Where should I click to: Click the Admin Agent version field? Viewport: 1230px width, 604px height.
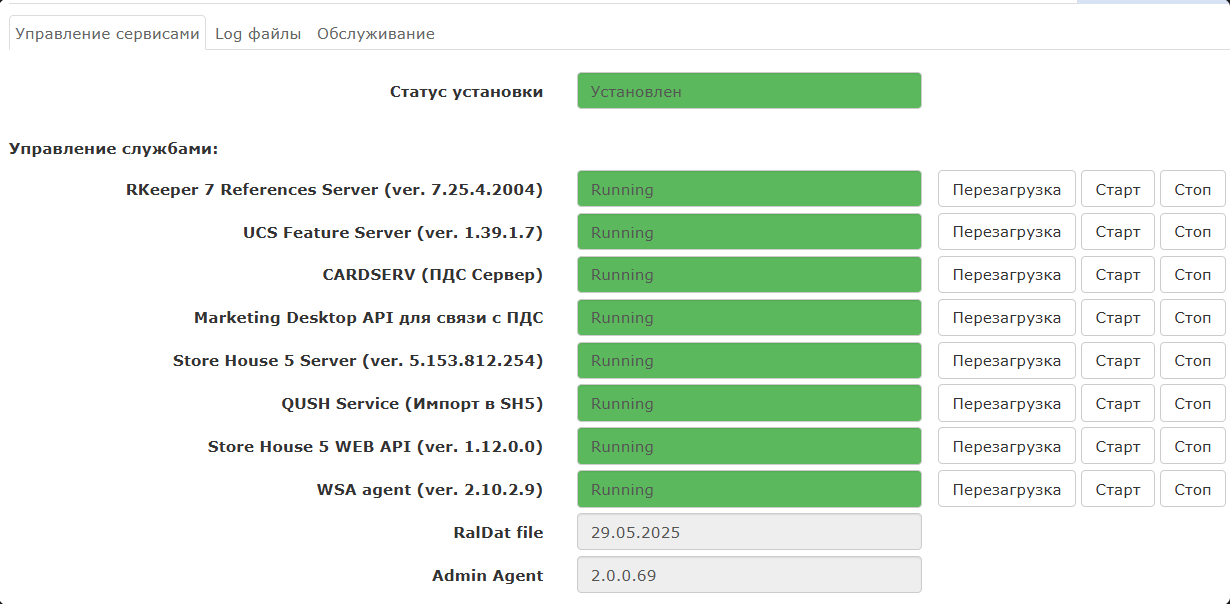[748, 575]
